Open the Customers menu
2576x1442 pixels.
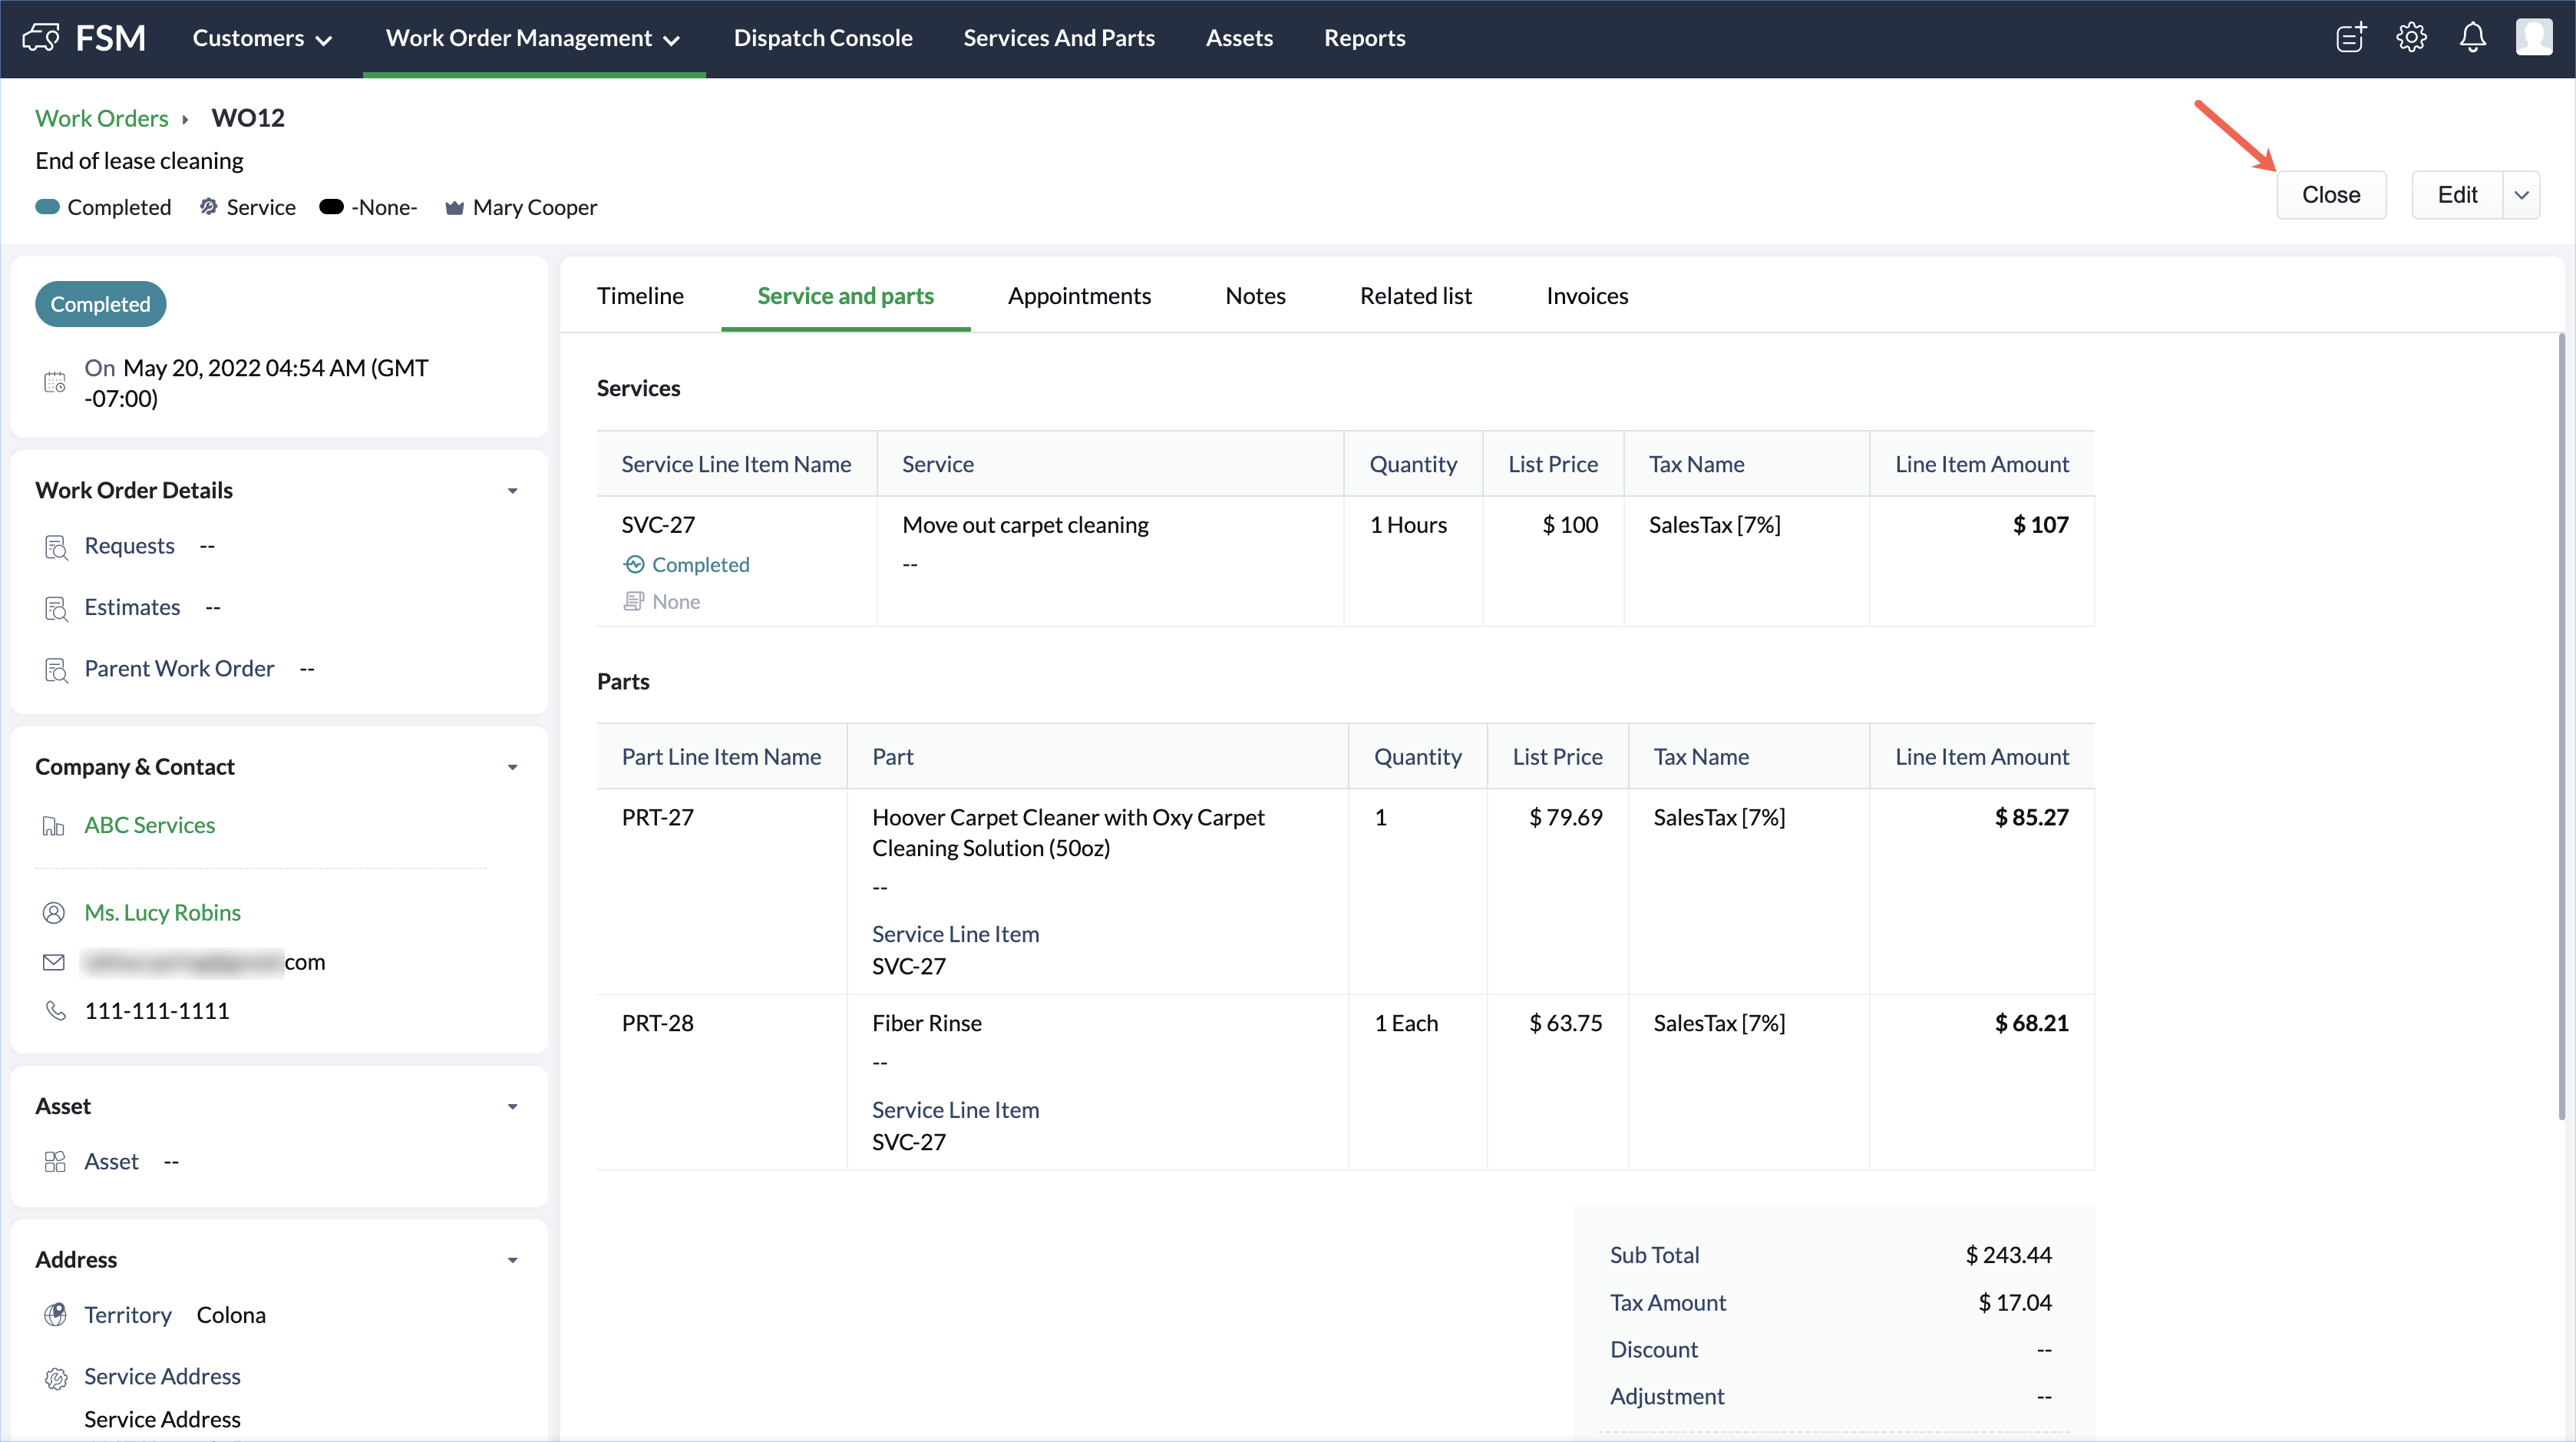point(262,38)
